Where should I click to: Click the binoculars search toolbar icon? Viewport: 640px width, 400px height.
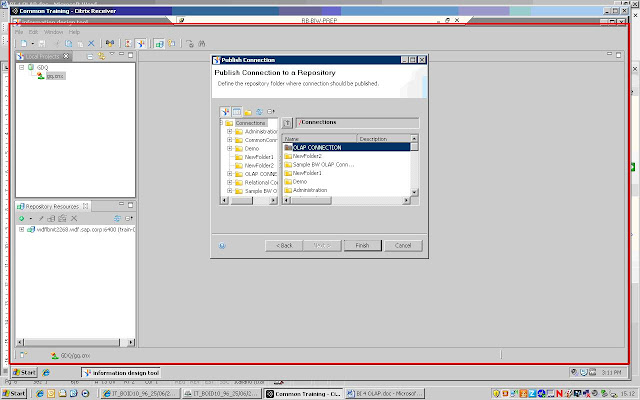pos(202,43)
